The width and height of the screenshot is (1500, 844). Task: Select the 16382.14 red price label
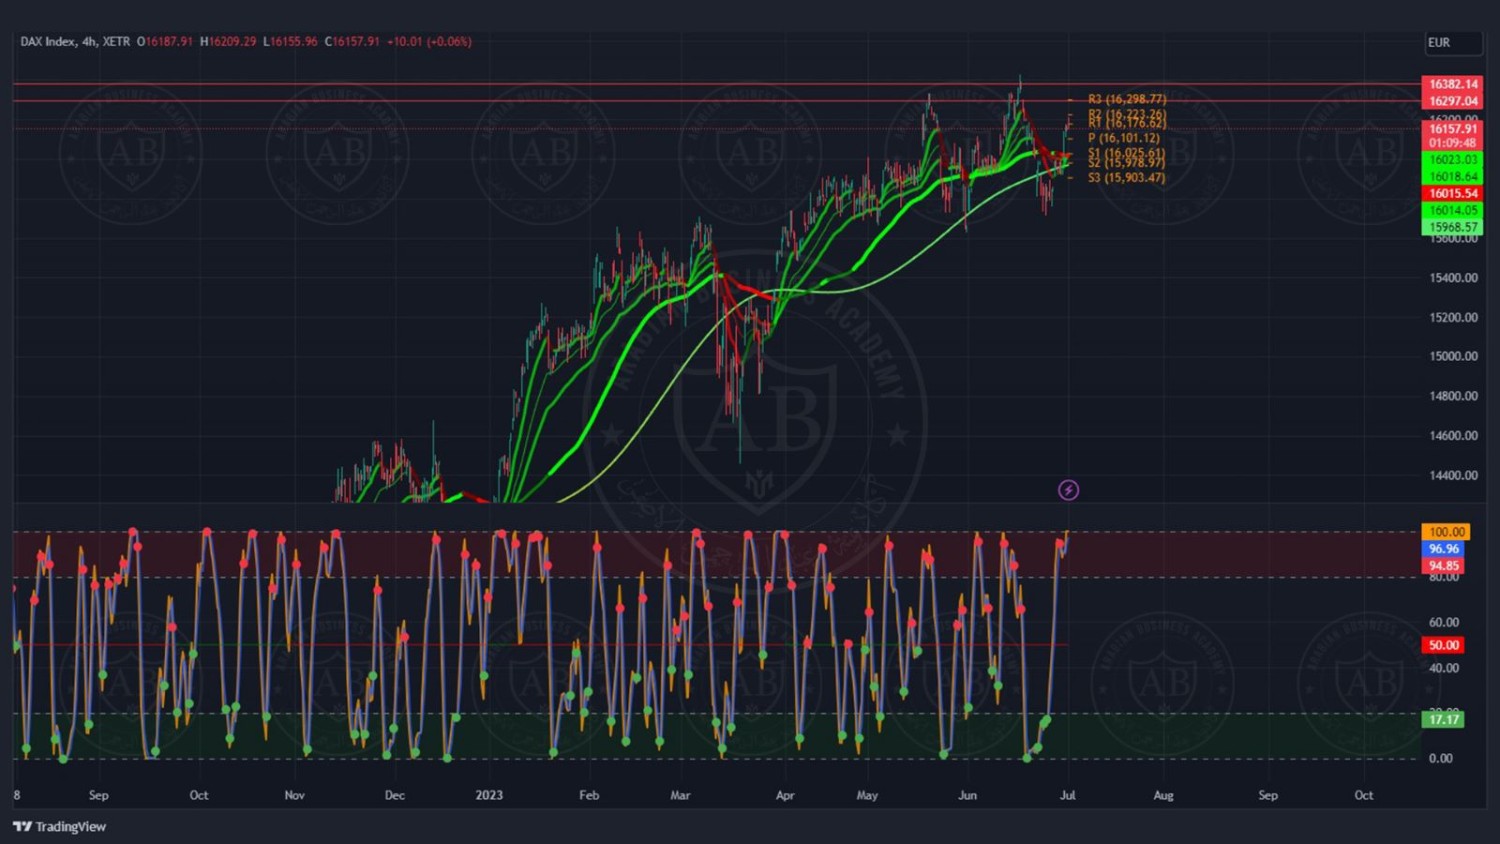pyautogui.click(x=1452, y=85)
